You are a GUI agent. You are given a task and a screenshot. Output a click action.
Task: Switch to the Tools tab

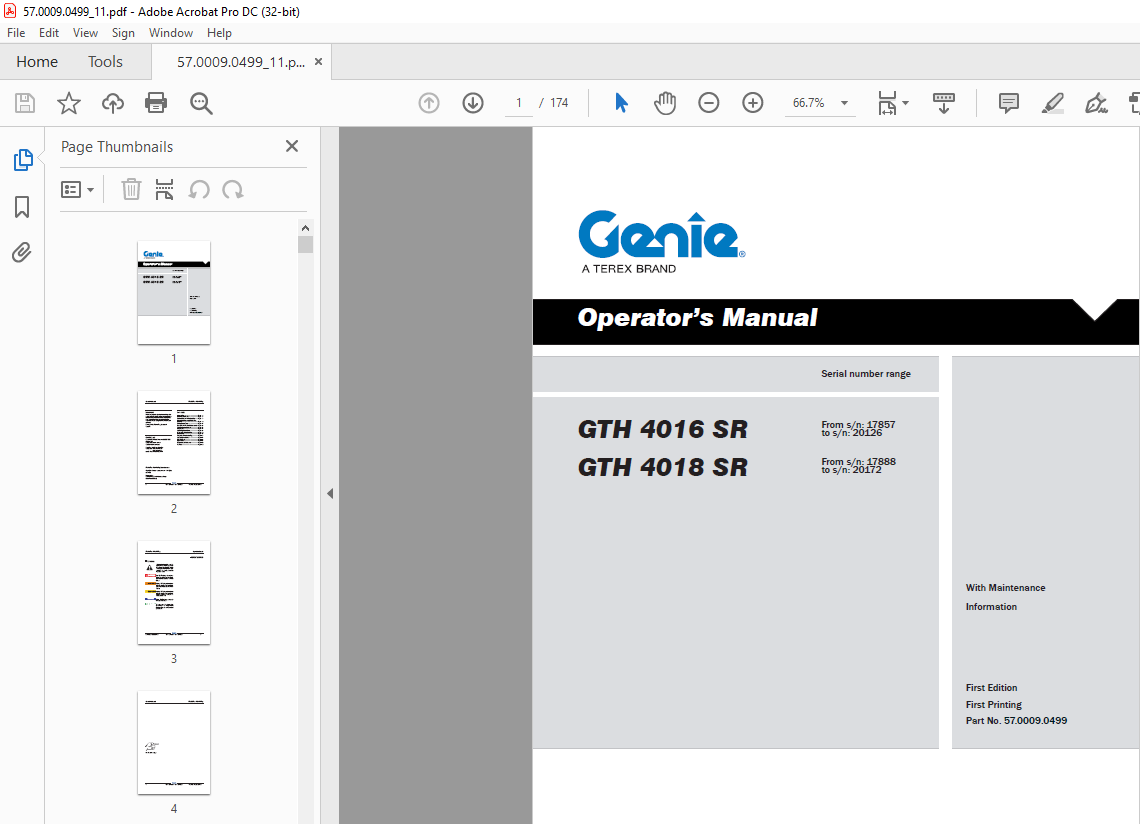click(x=105, y=62)
